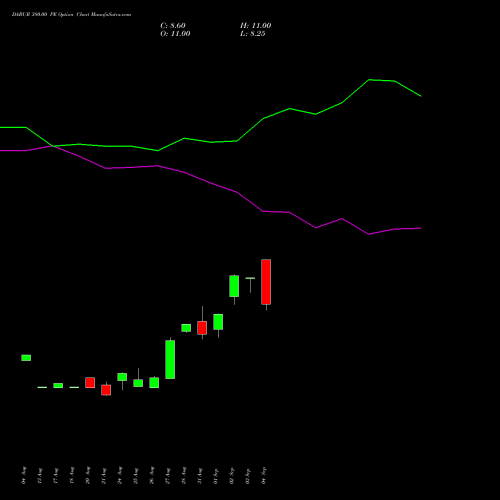
Task: Click the '27 Aug' date axis label
Action: tap(168, 475)
